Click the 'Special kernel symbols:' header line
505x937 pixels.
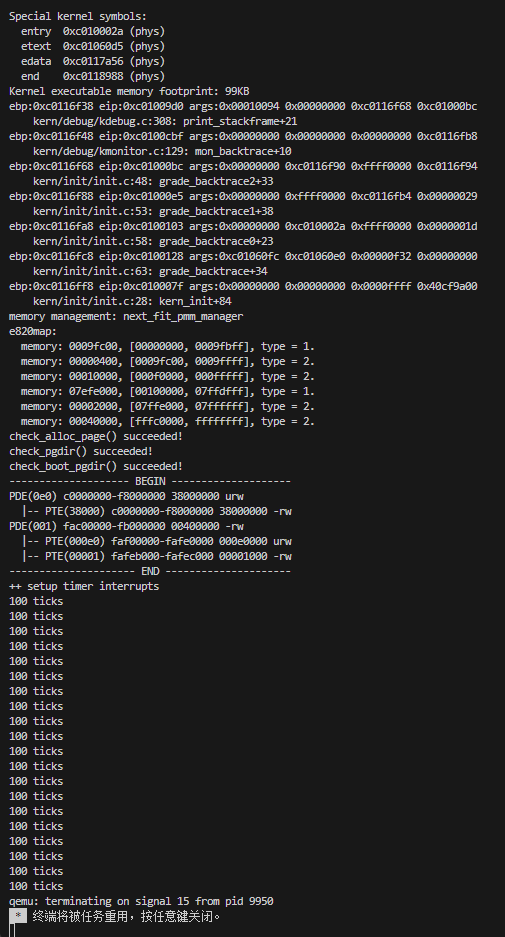78,17
